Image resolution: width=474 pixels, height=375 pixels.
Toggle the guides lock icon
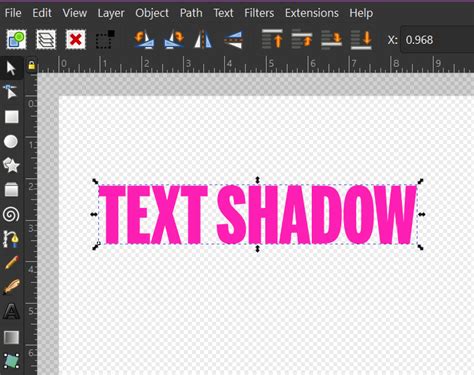[x=31, y=65]
